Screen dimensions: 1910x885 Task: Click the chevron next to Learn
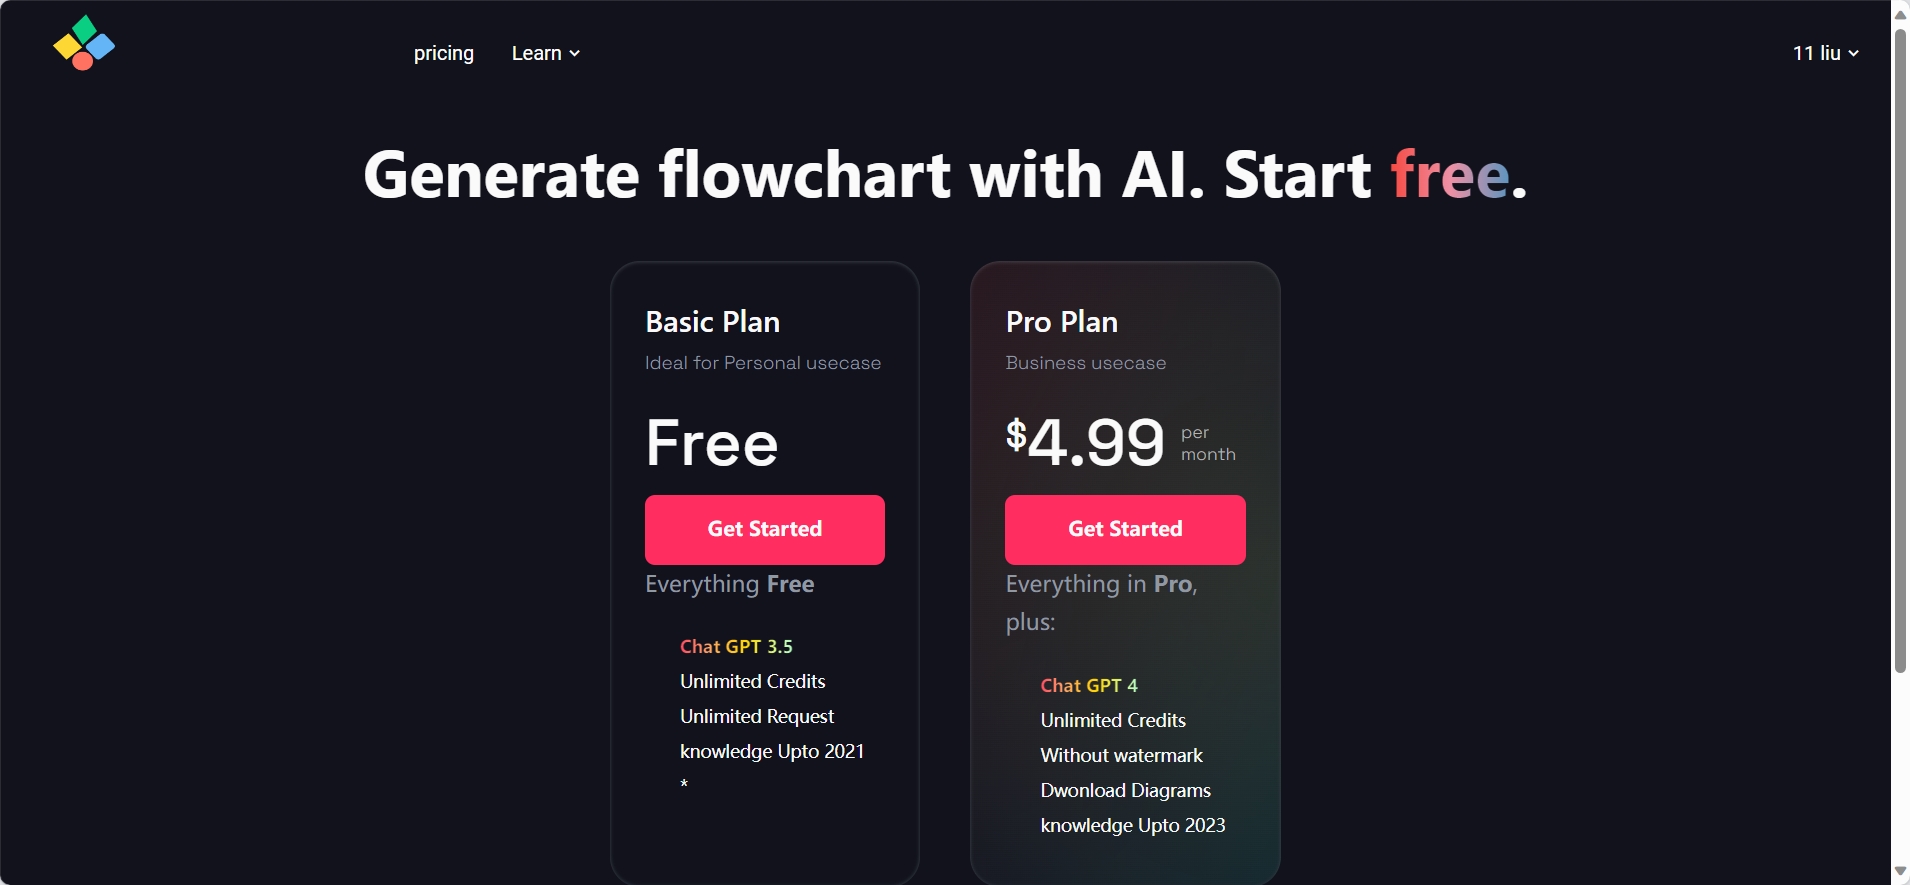[575, 54]
